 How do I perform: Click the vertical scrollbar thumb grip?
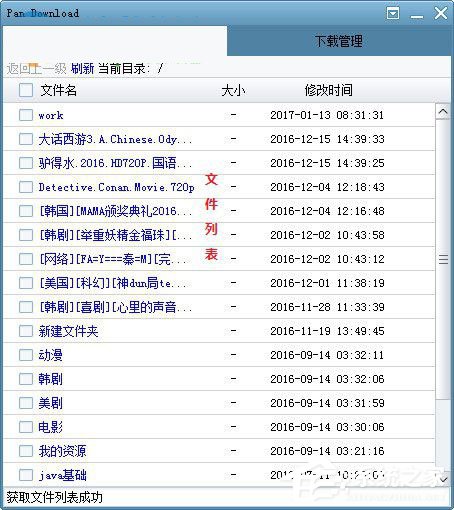pyautogui.click(x=443, y=259)
